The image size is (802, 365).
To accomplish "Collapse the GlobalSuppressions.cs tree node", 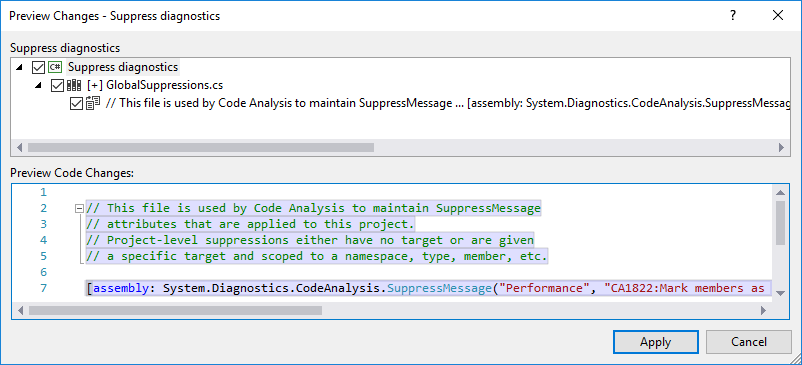I will [38, 85].
